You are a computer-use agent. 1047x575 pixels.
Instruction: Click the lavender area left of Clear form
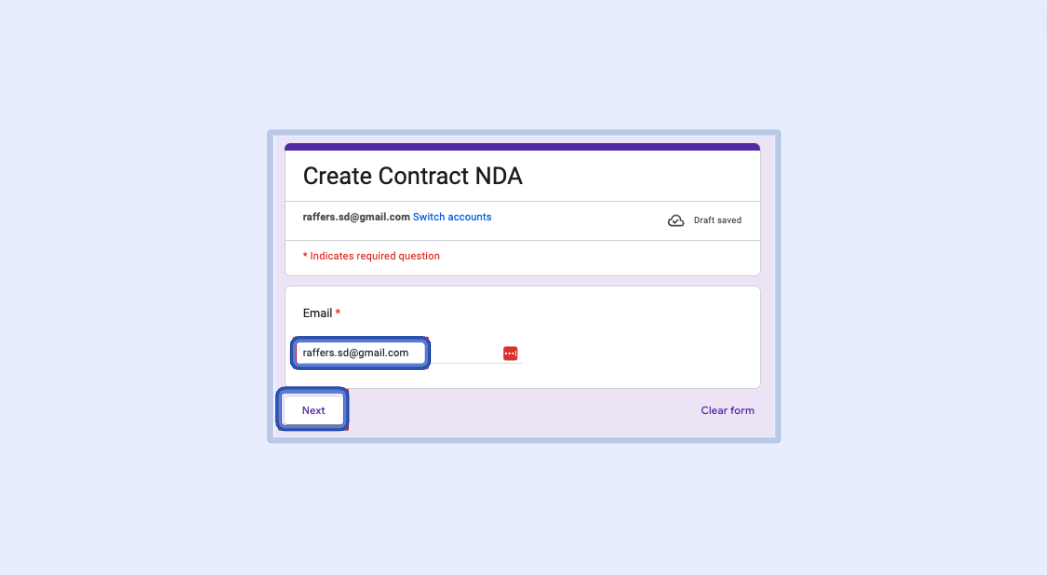(520, 411)
